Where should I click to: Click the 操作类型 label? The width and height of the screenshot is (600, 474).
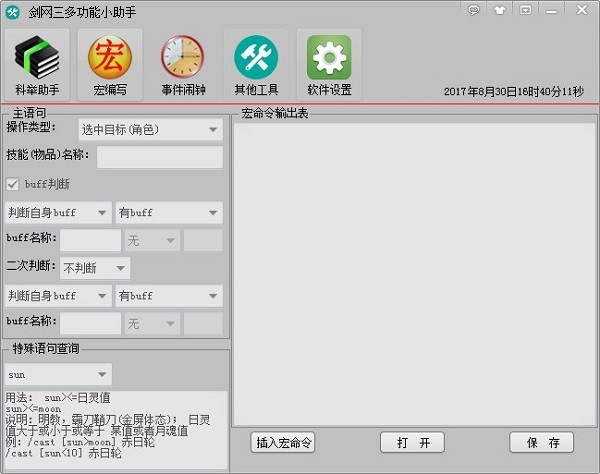click(31, 127)
